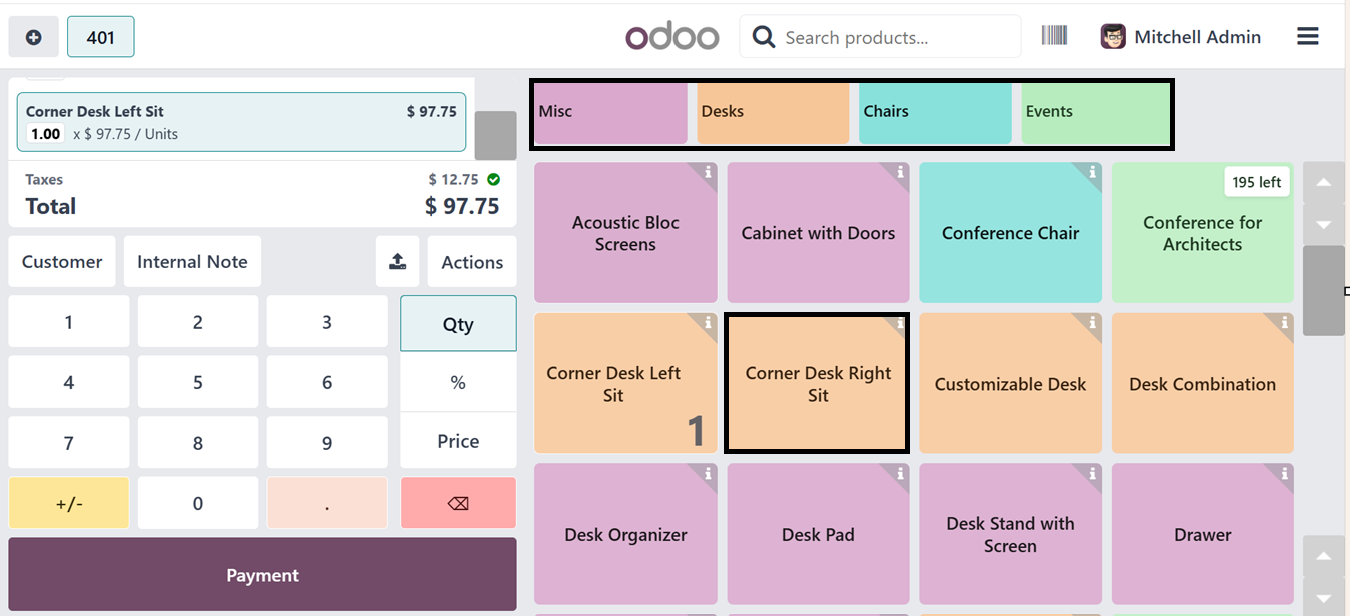The height and width of the screenshot is (616, 1350).
Task: Toggle the +/- sign key
Action: [x=69, y=503]
